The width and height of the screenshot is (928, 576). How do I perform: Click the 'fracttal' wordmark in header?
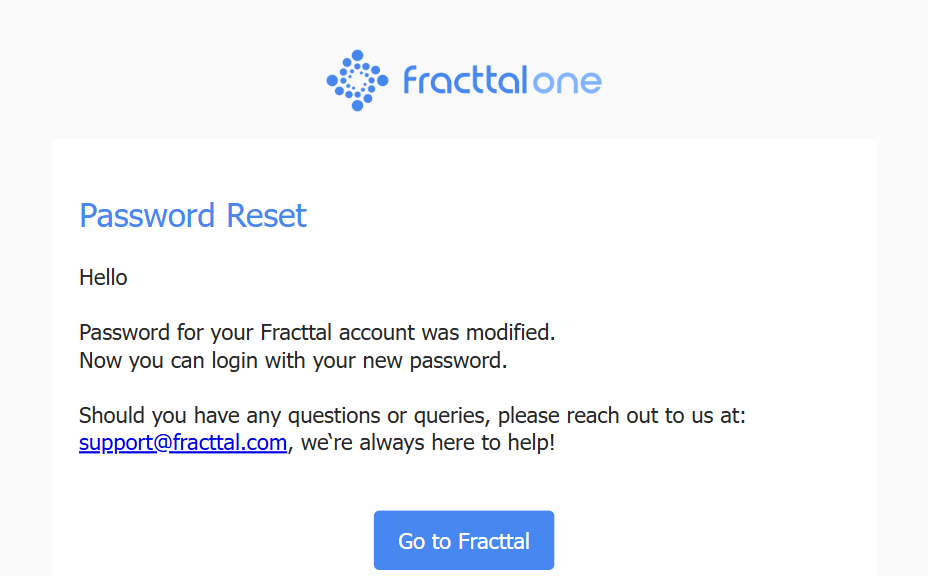pos(465,81)
